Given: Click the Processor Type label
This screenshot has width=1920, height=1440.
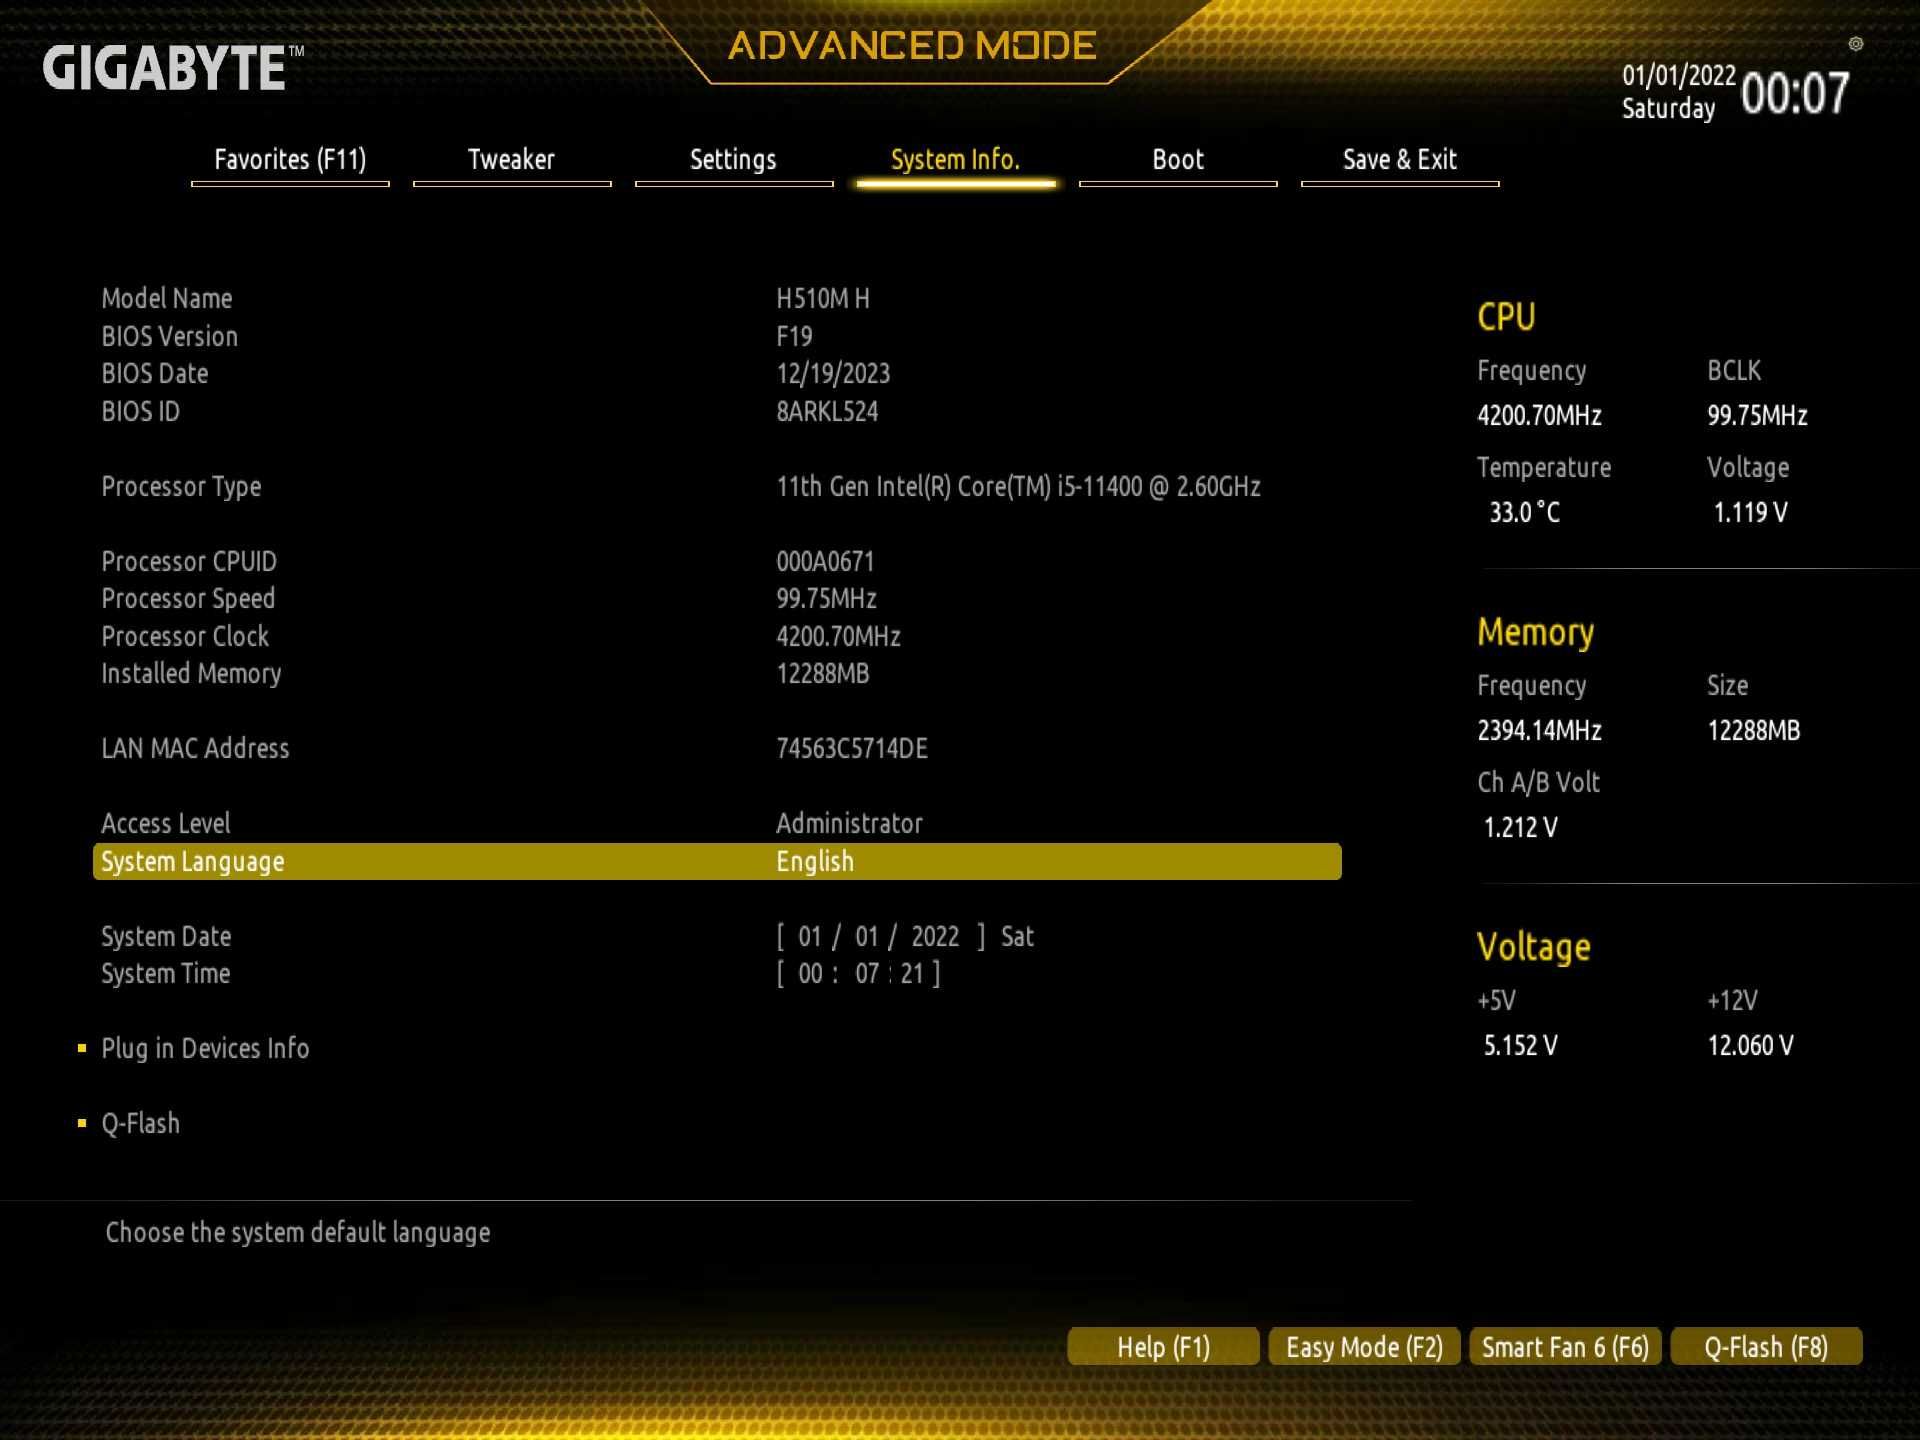Looking at the screenshot, I should (181, 487).
